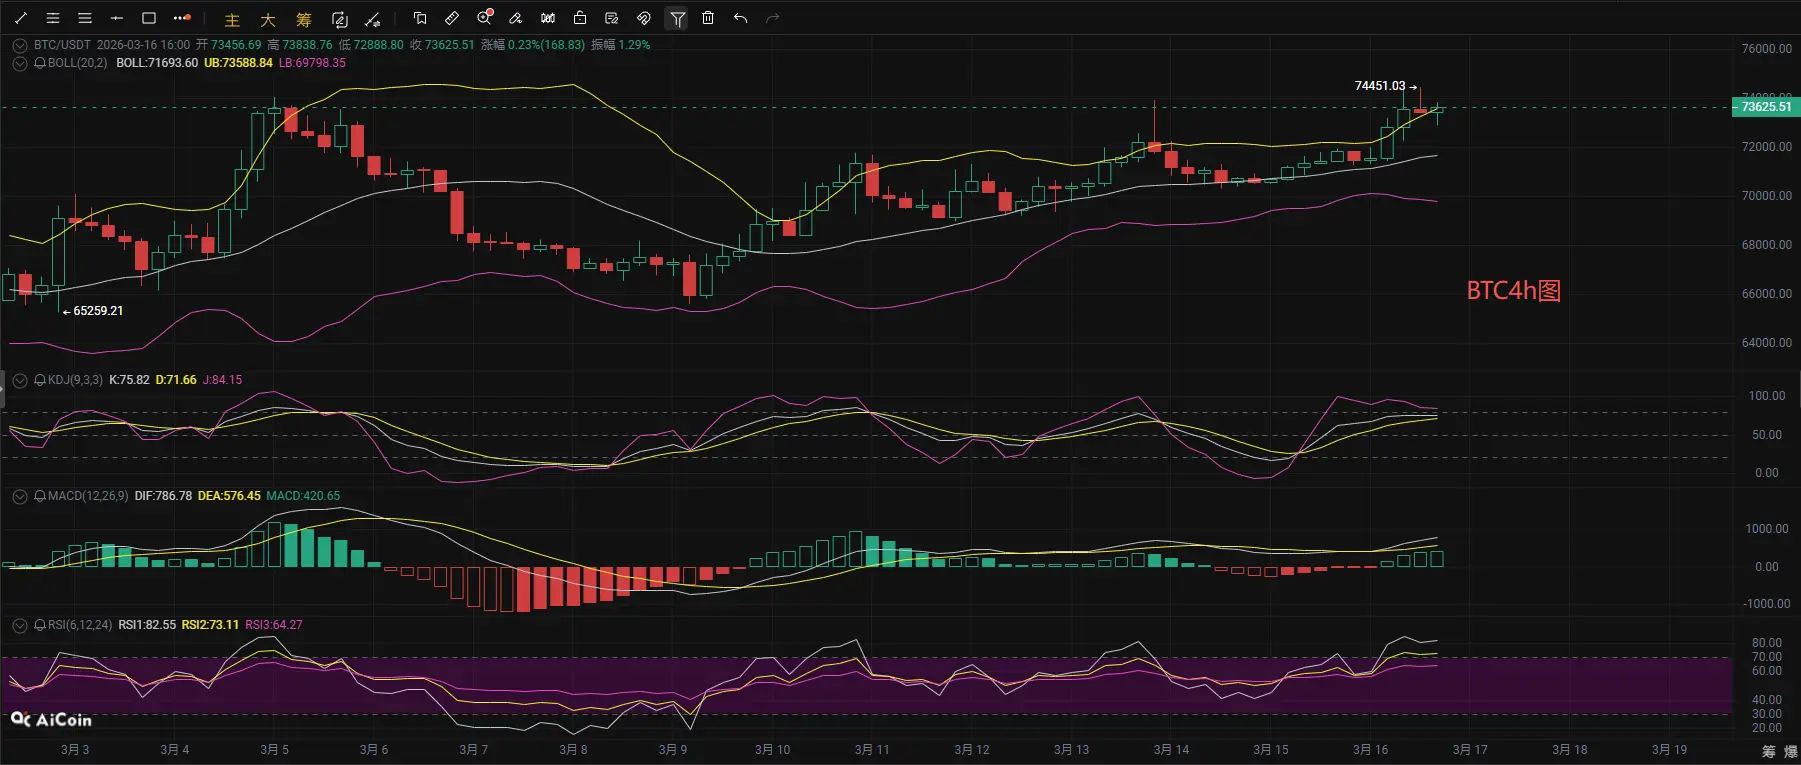Click the J:84.15 value
Viewport: 1801px width, 765px height.
click(x=222, y=380)
